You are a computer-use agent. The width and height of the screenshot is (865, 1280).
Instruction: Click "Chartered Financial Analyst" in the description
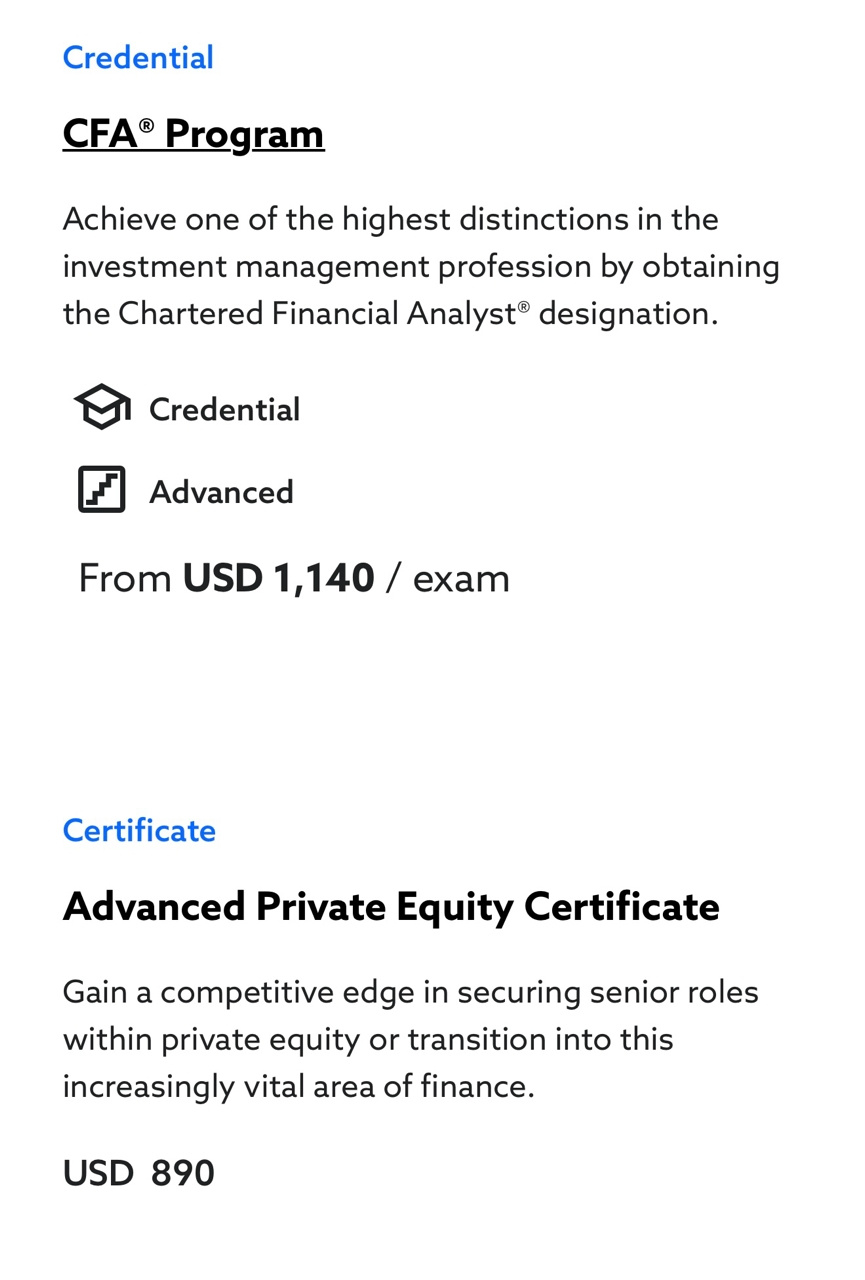click(317, 314)
